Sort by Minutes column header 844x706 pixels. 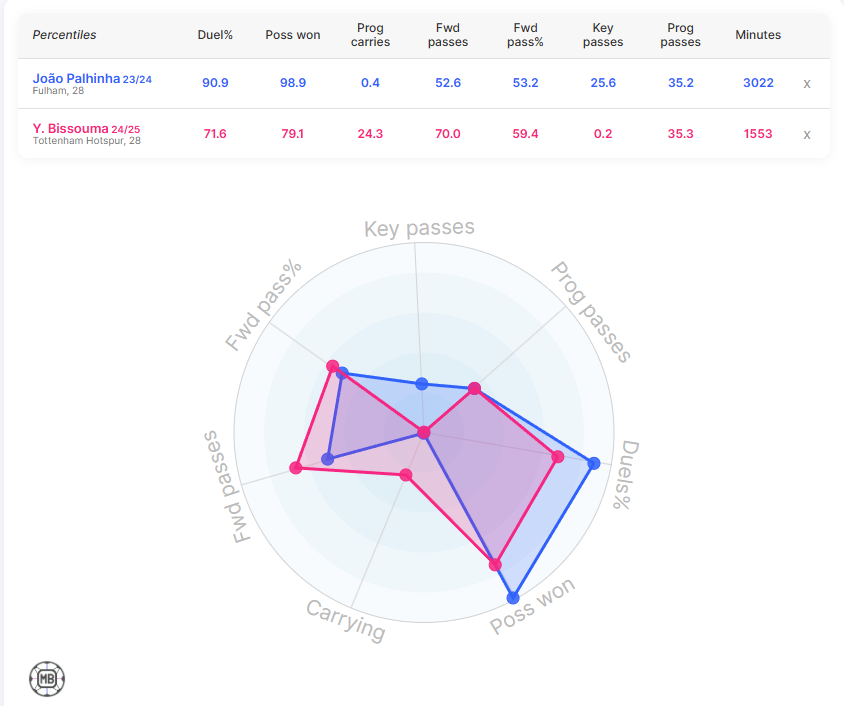758,35
